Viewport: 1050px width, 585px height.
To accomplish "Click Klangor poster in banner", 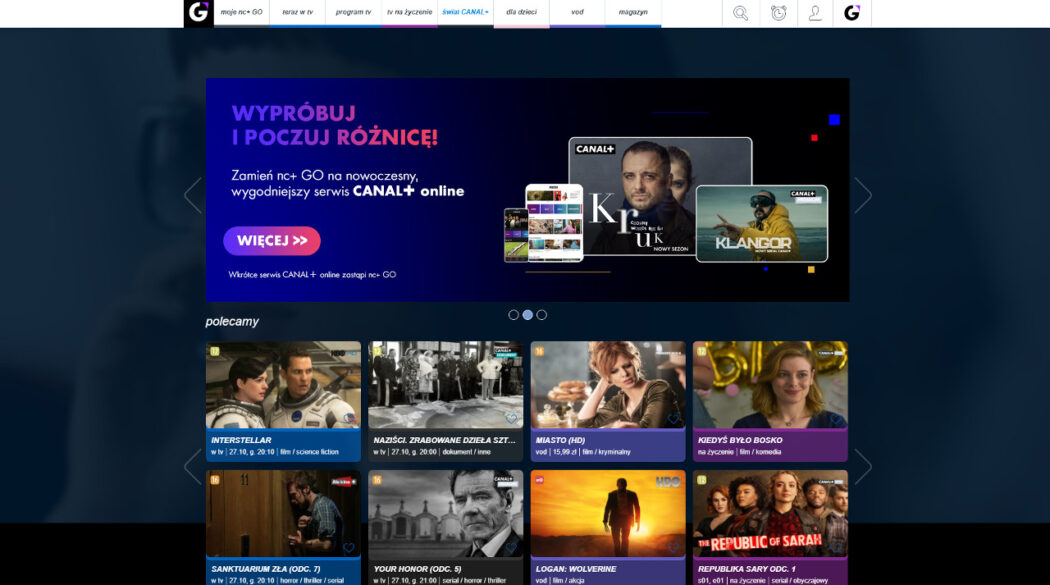I will tap(762, 224).
